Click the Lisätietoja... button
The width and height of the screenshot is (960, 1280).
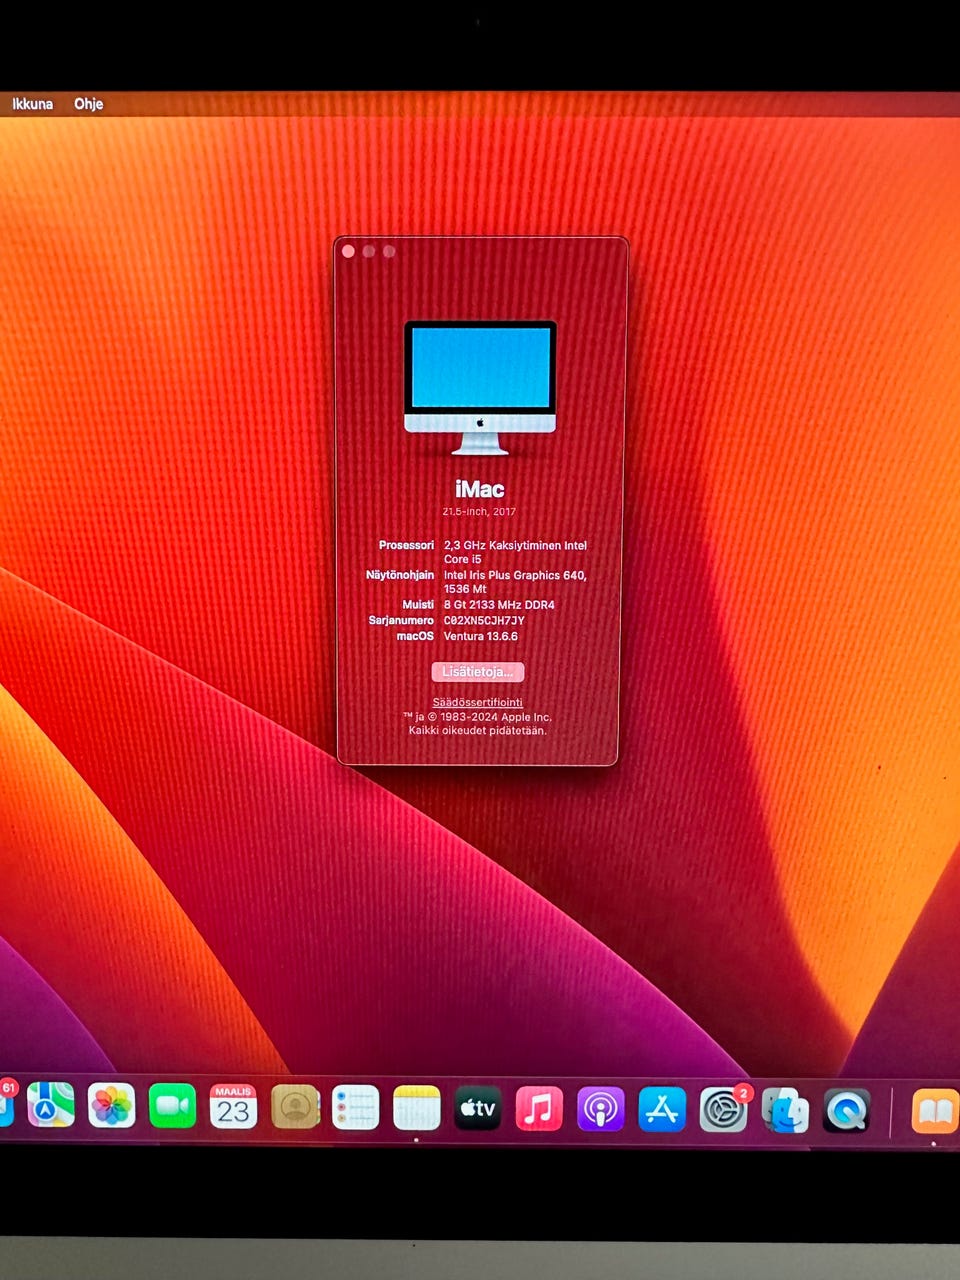tap(478, 672)
